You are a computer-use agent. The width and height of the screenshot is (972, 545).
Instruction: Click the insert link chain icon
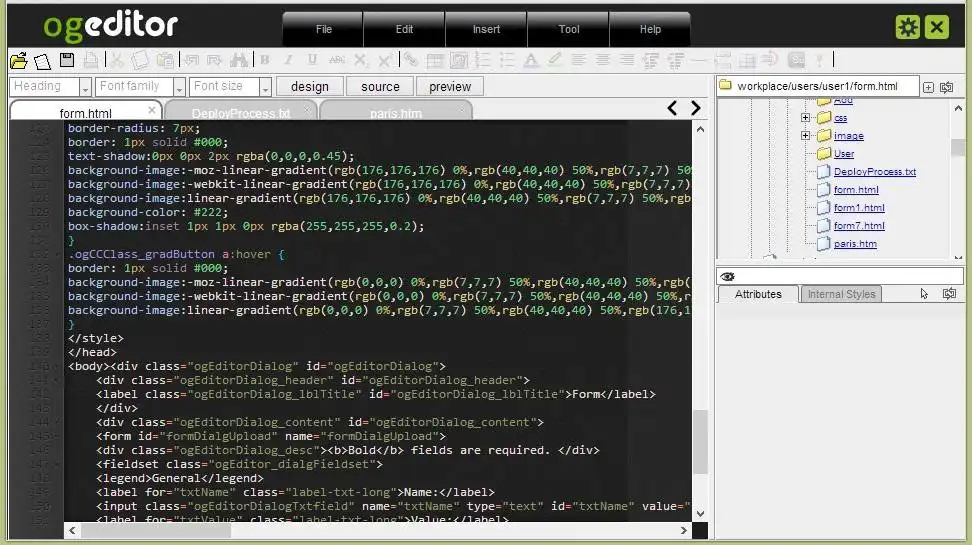click(x=410, y=60)
